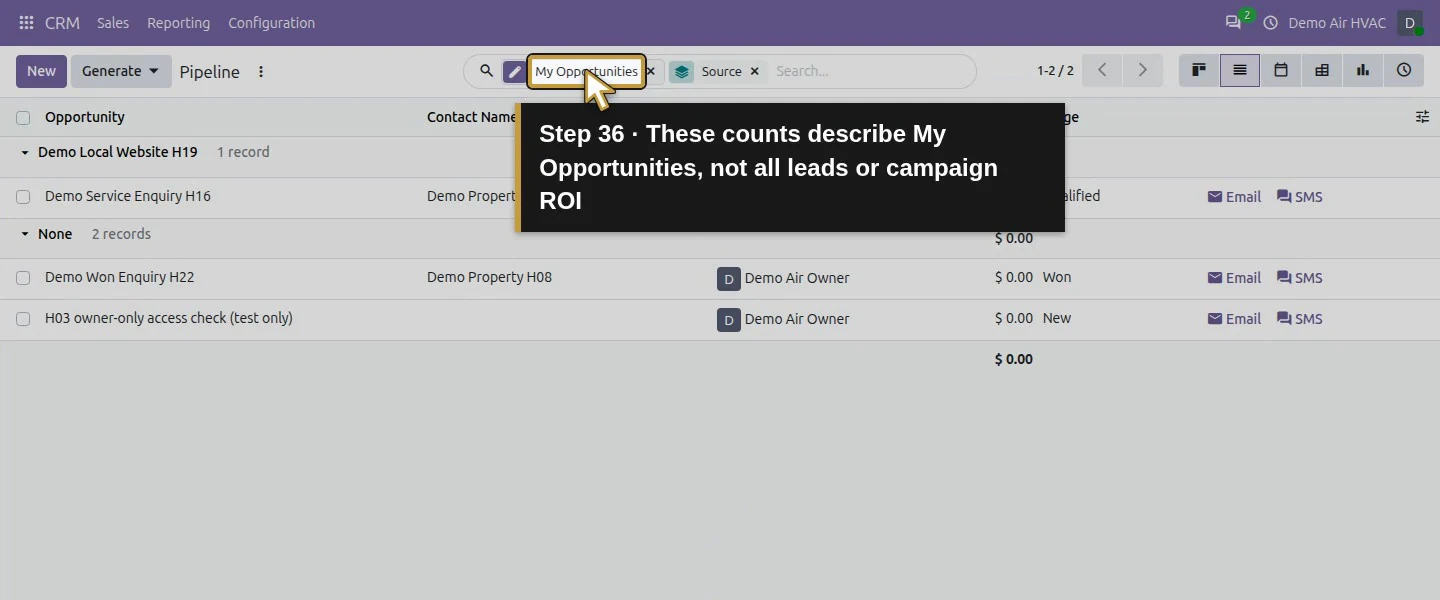Open the apps grid menu
Screen dimensions: 1440x600
coord(26,23)
